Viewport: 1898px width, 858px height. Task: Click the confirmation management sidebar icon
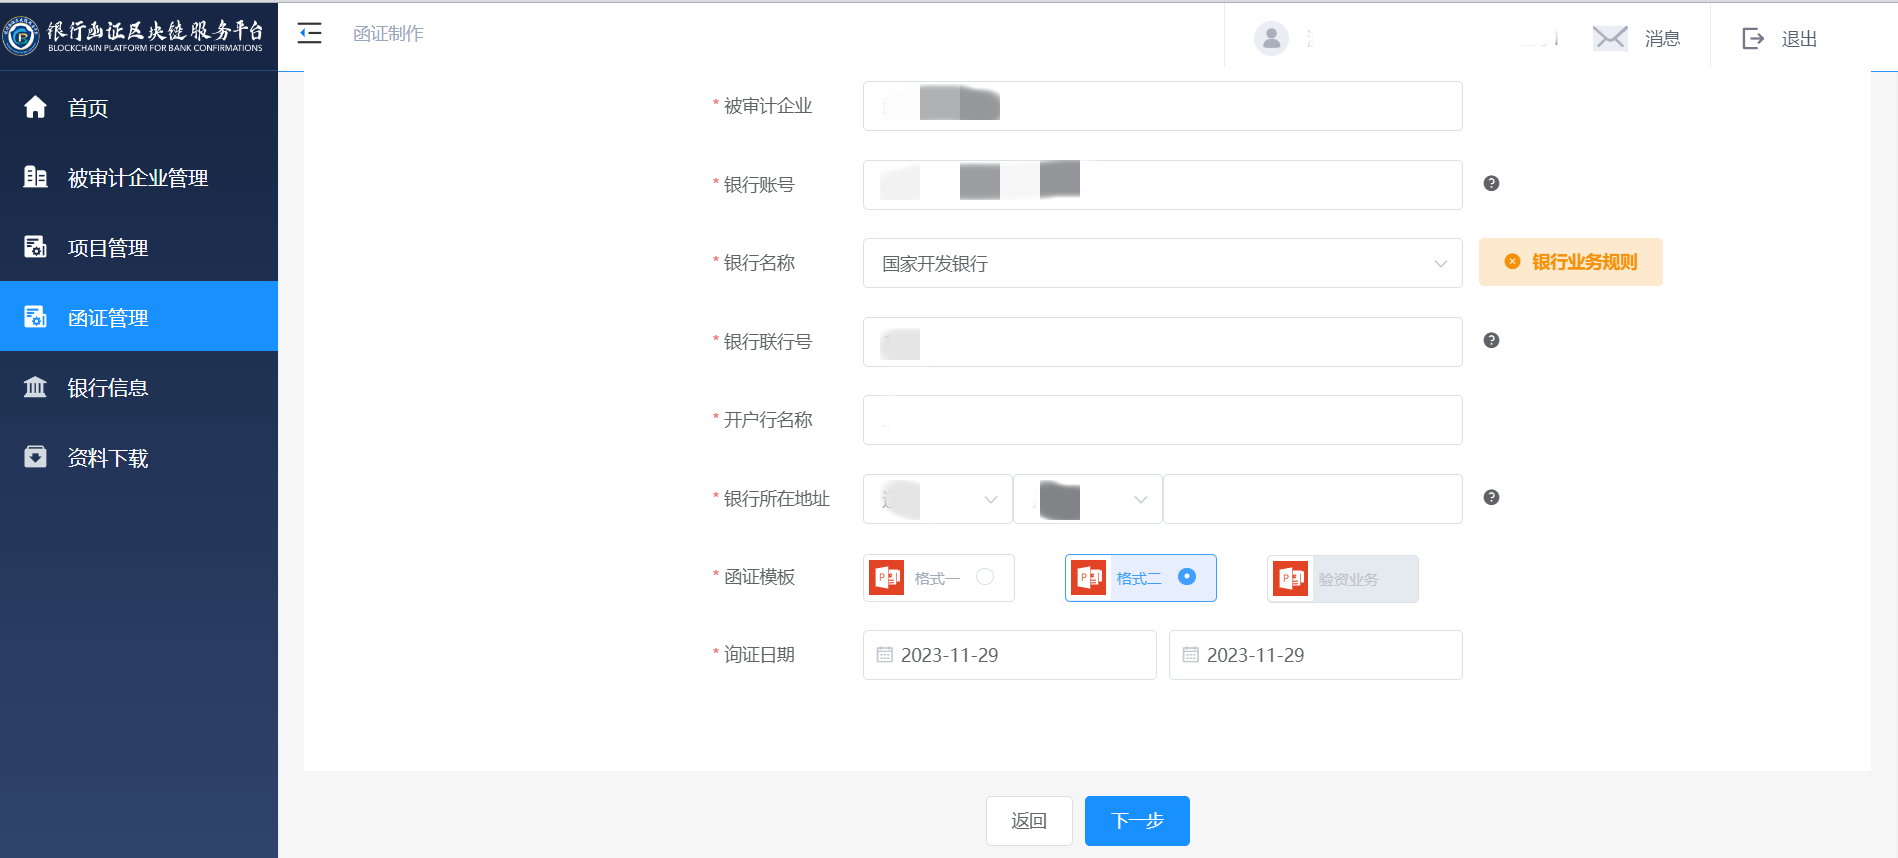35,317
